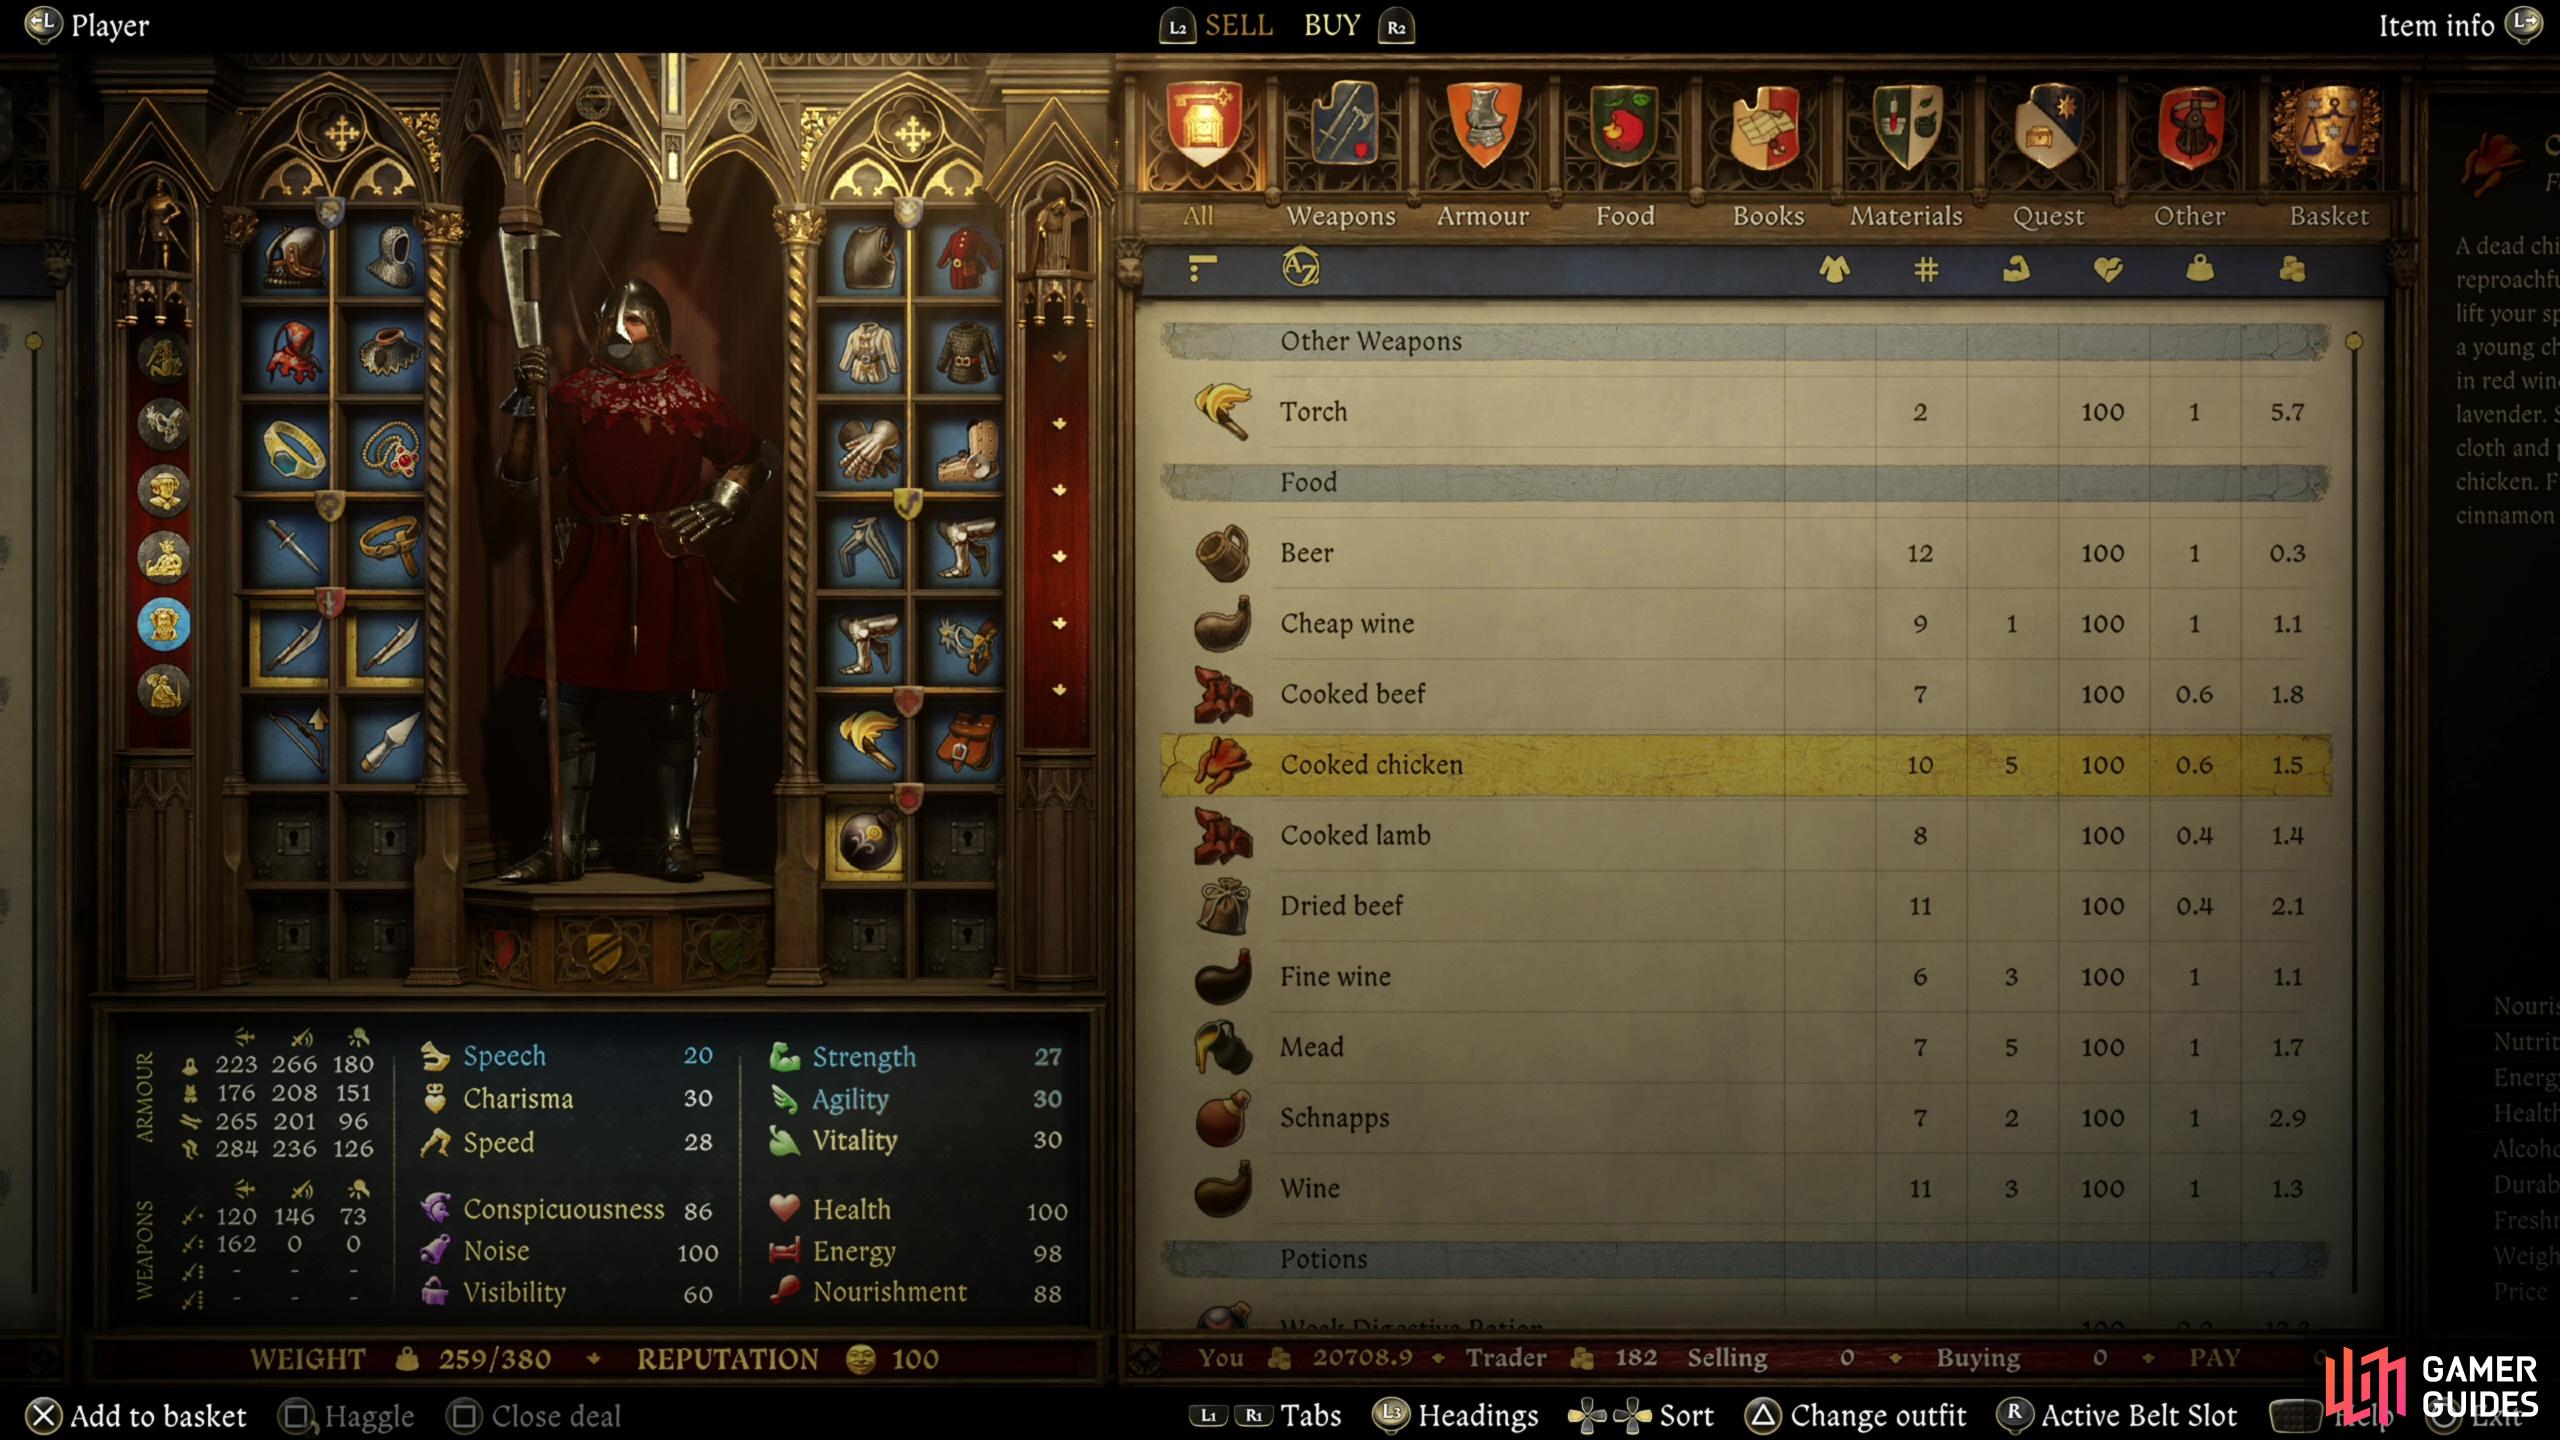
Task: Sort items alphabetically with A-Z icon
Action: point(1300,268)
